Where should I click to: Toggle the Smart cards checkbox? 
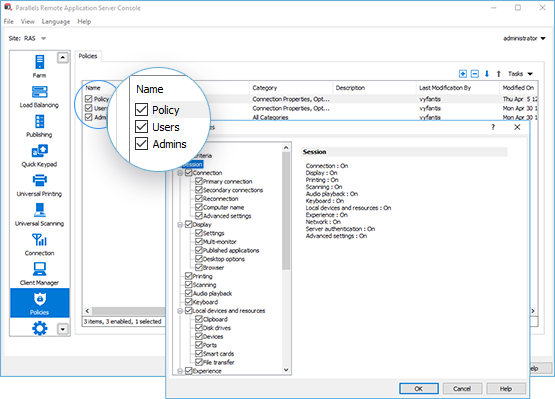(x=199, y=354)
